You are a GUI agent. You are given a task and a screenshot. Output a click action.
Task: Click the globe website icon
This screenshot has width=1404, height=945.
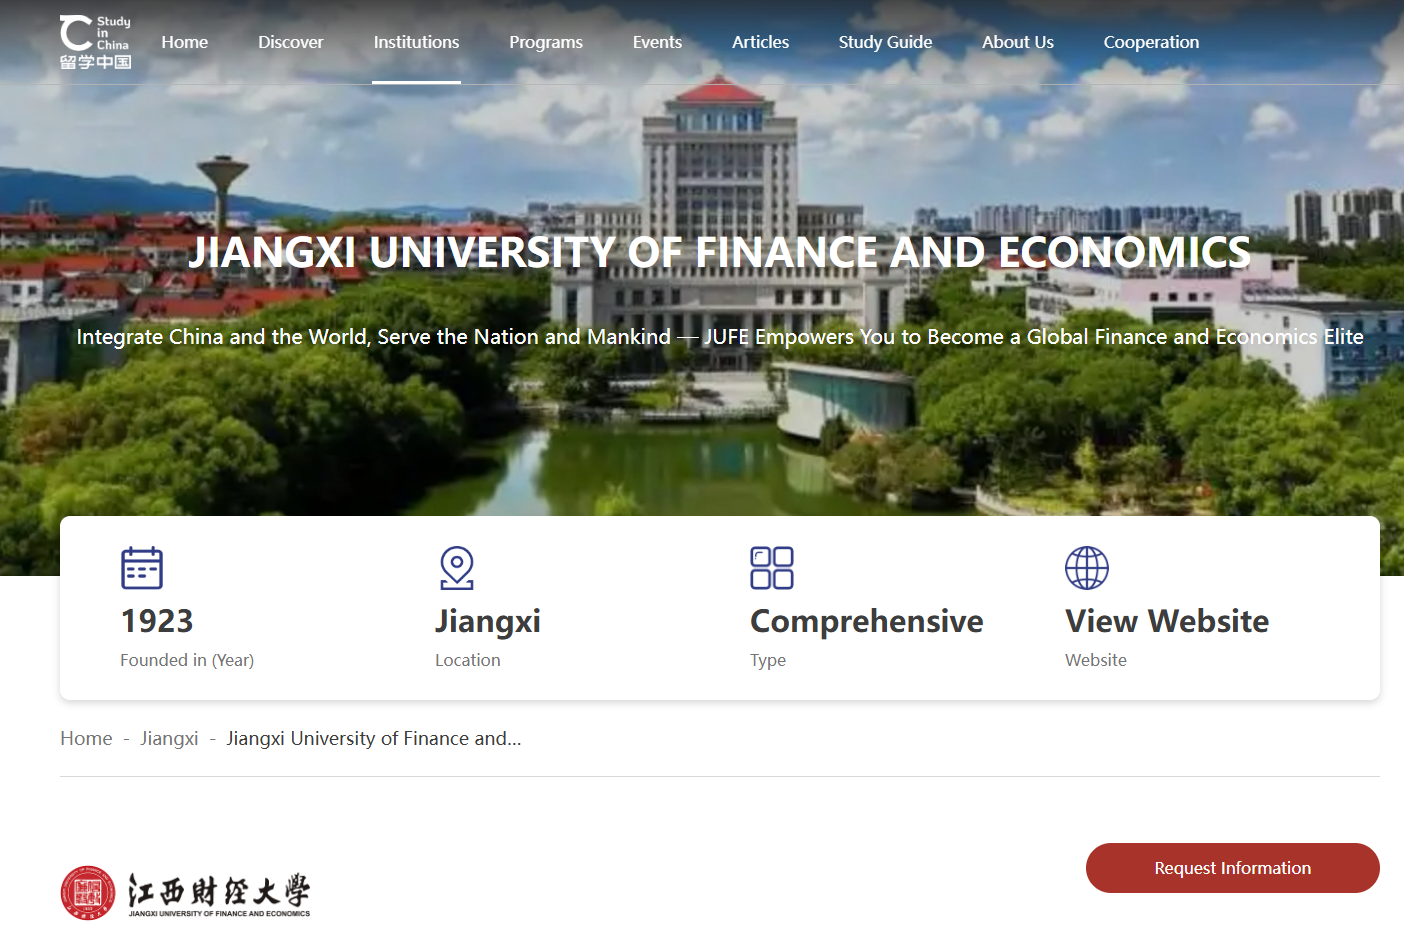(x=1087, y=568)
